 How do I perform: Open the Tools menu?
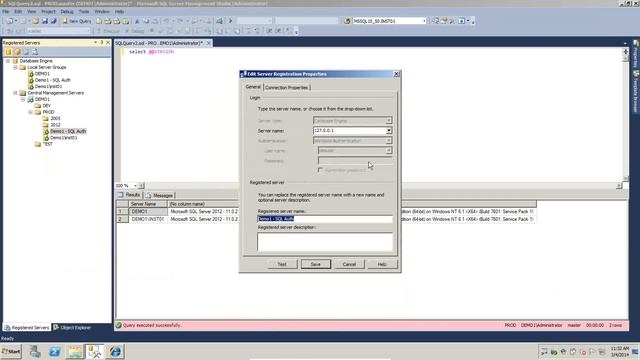(x=84, y=11)
